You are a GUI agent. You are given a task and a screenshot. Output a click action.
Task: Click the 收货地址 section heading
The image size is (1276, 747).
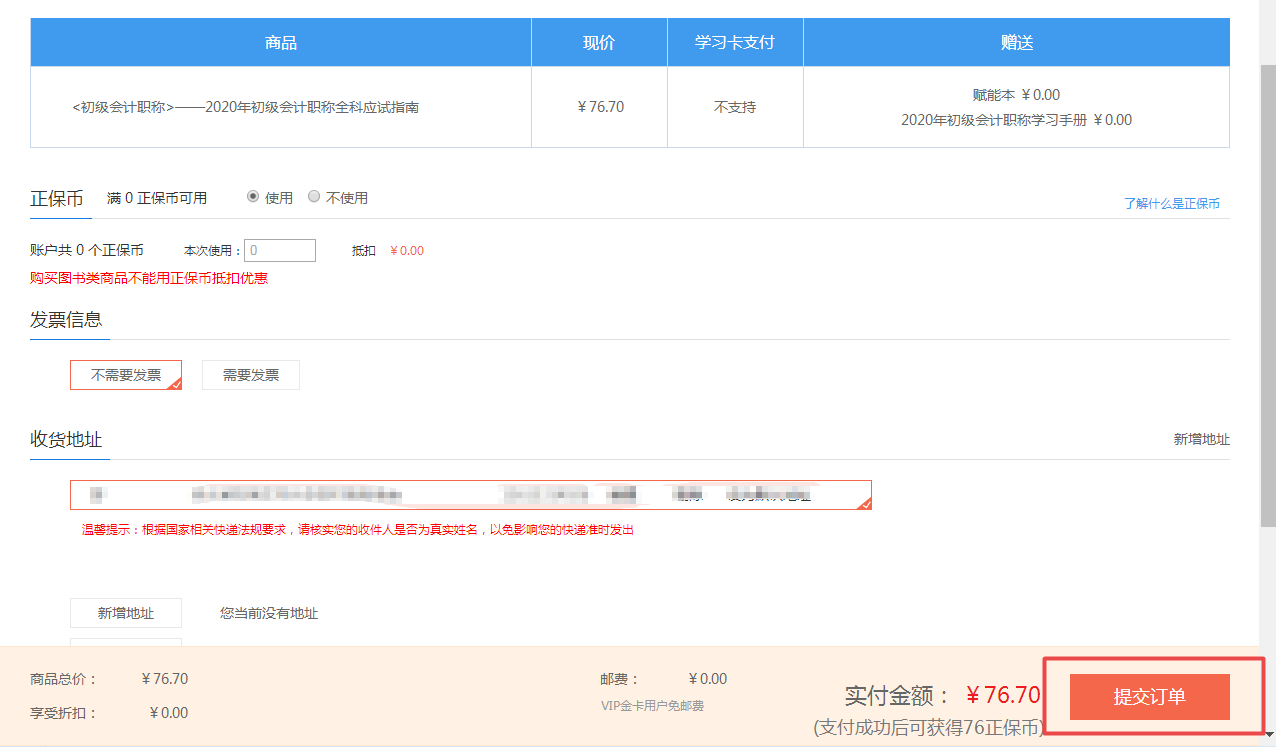point(69,440)
